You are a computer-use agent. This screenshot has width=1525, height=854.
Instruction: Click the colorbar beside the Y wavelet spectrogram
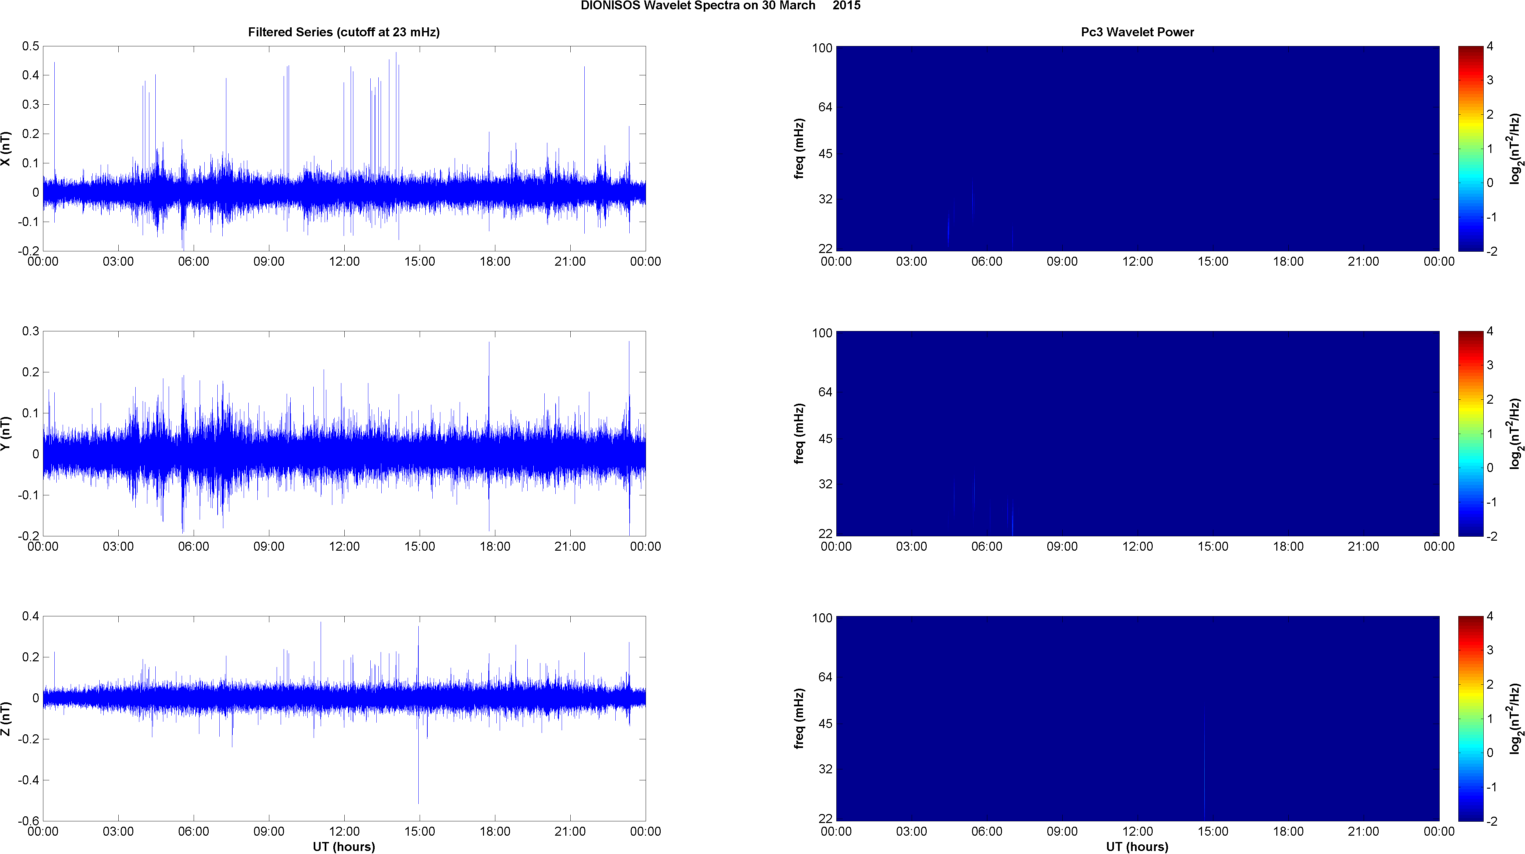pyautogui.click(x=1470, y=434)
